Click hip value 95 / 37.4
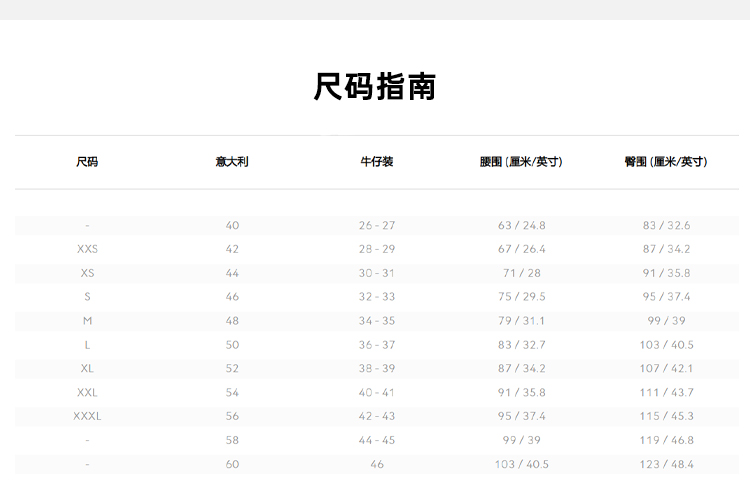 (666, 297)
